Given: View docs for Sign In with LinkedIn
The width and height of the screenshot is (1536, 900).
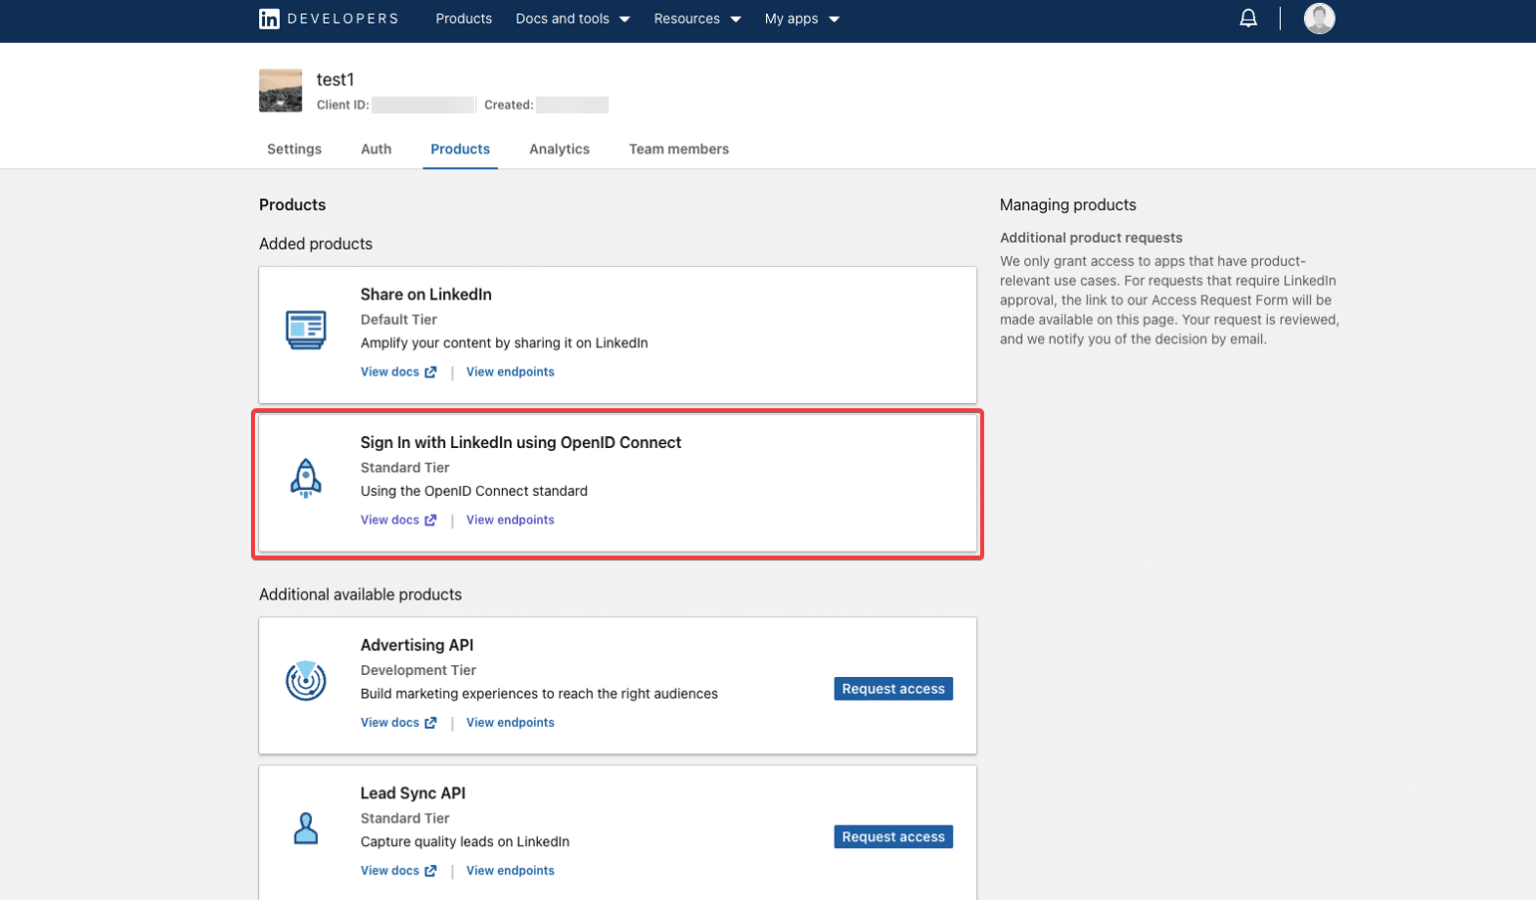Looking at the screenshot, I should pyautogui.click(x=391, y=519).
